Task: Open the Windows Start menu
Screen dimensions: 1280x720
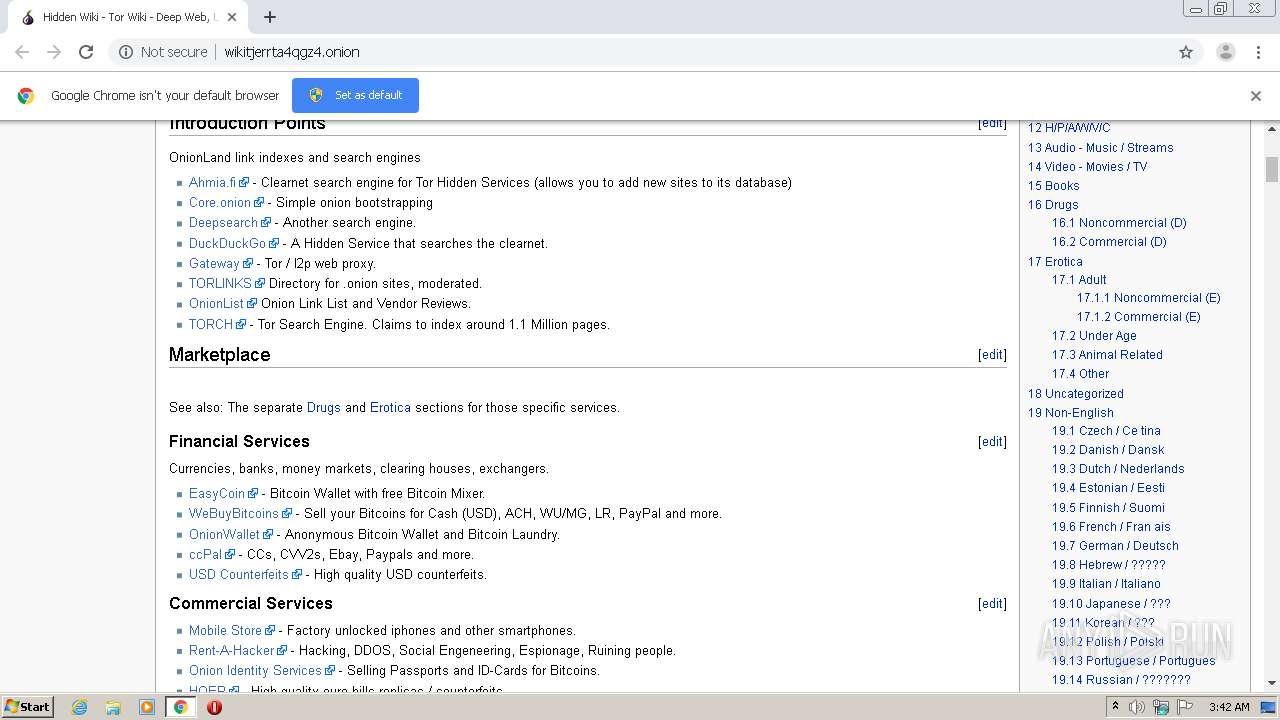Action: click(27, 707)
